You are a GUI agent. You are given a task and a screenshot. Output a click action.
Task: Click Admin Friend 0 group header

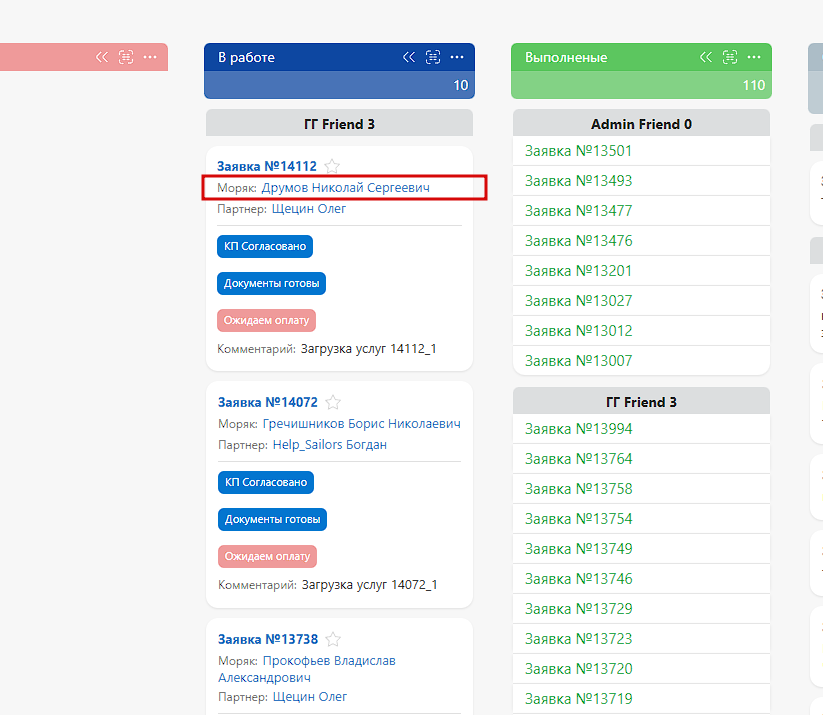pos(641,124)
